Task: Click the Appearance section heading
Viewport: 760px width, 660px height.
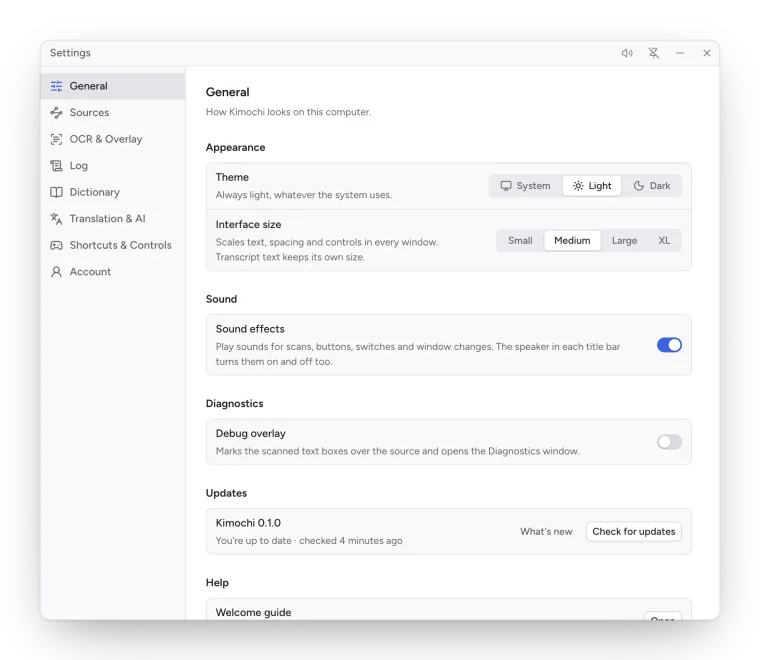Action: (x=236, y=147)
